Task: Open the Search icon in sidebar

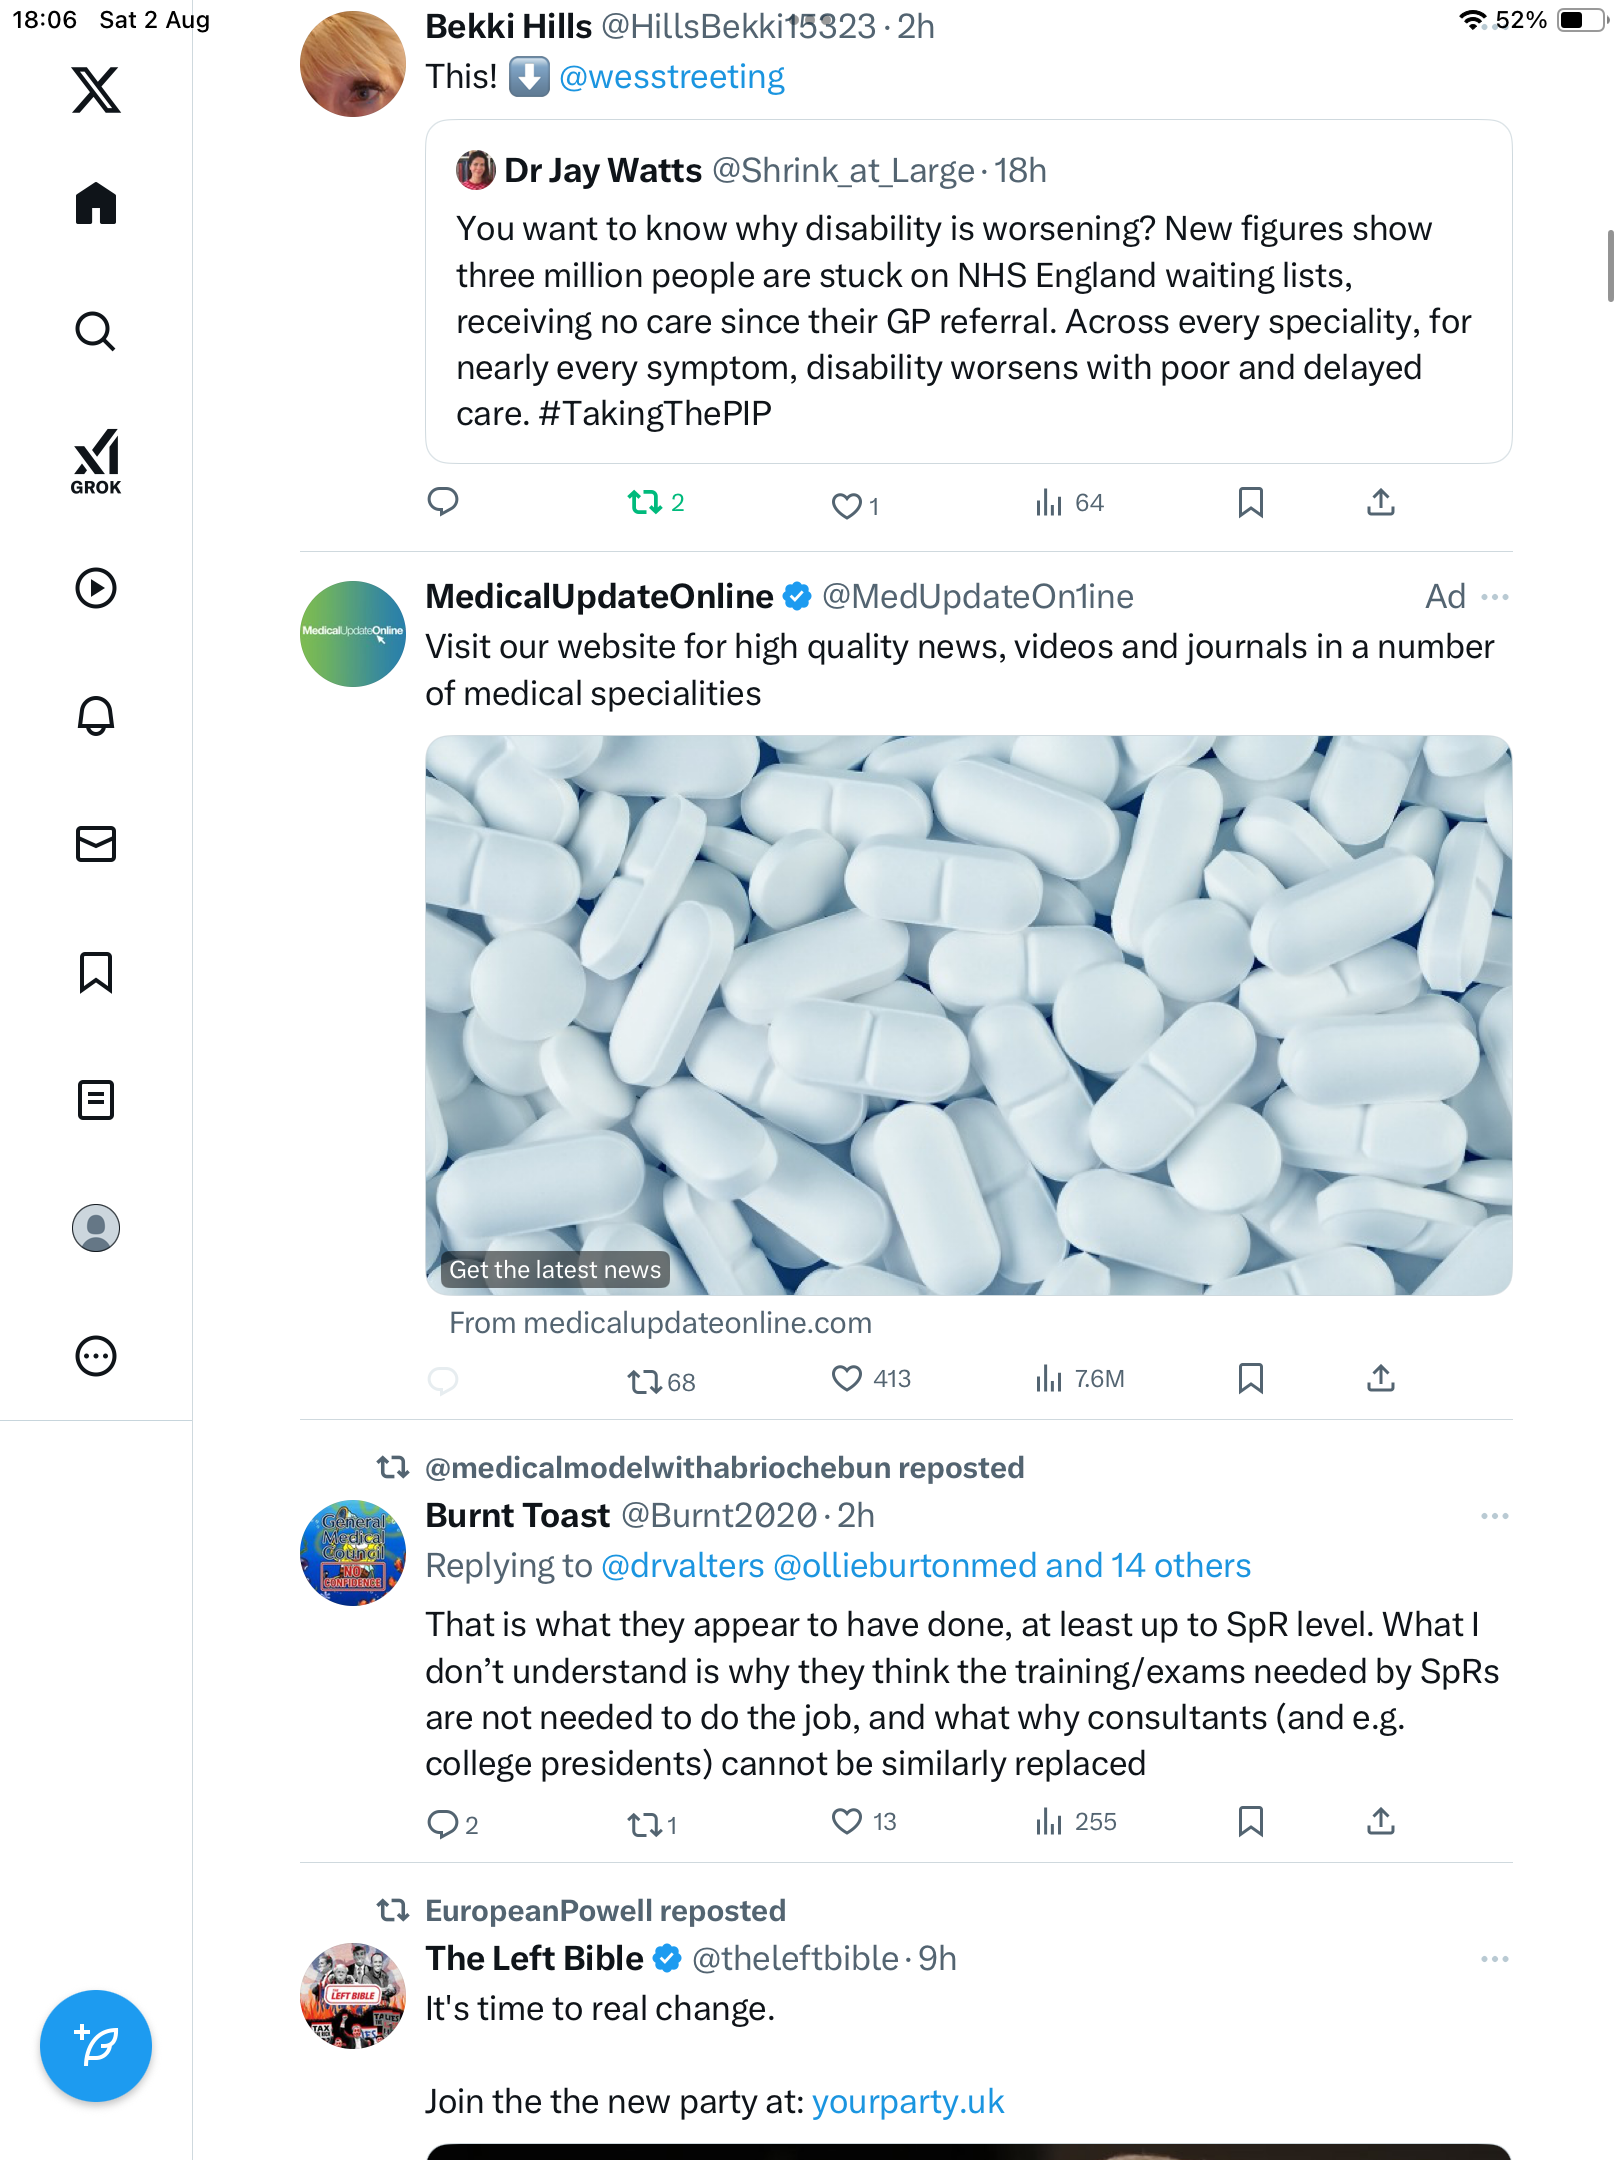Action: tap(96, 331)
